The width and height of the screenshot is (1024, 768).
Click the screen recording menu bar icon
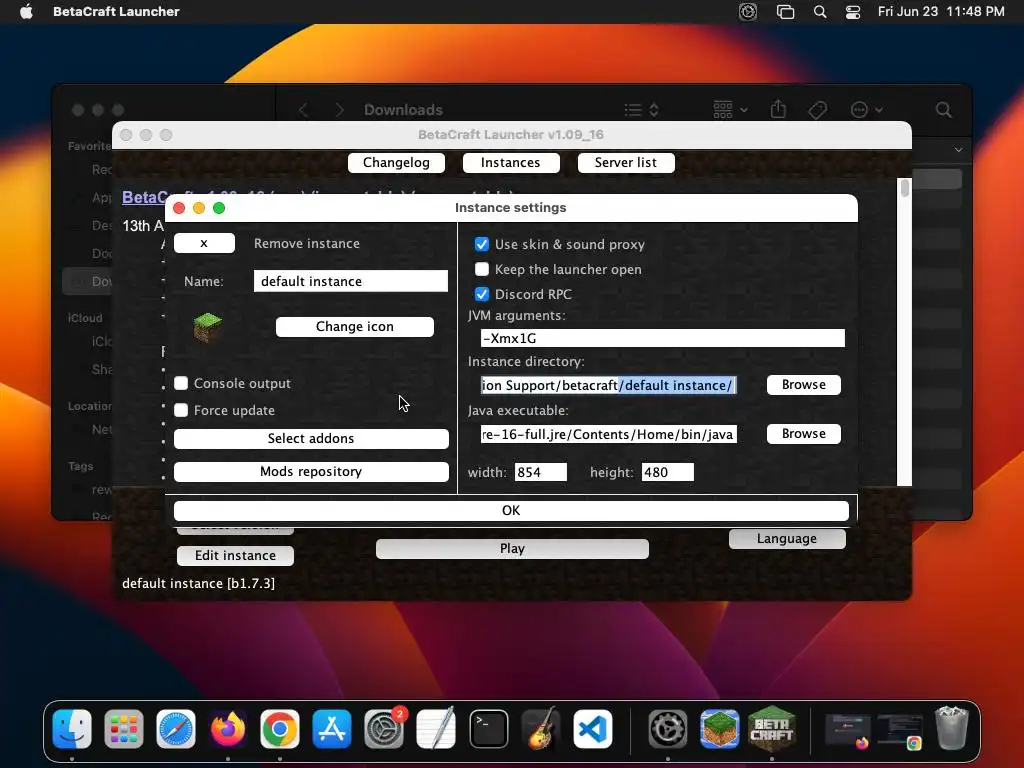(x=748, y=12)
